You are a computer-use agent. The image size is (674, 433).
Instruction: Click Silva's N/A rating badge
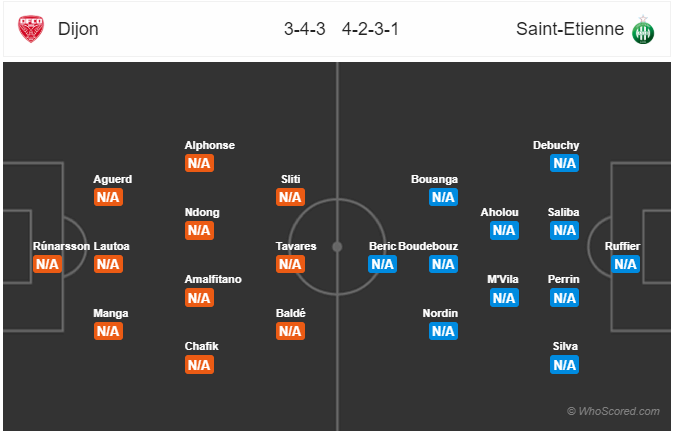pyautogui.click(x=564, y=365)
